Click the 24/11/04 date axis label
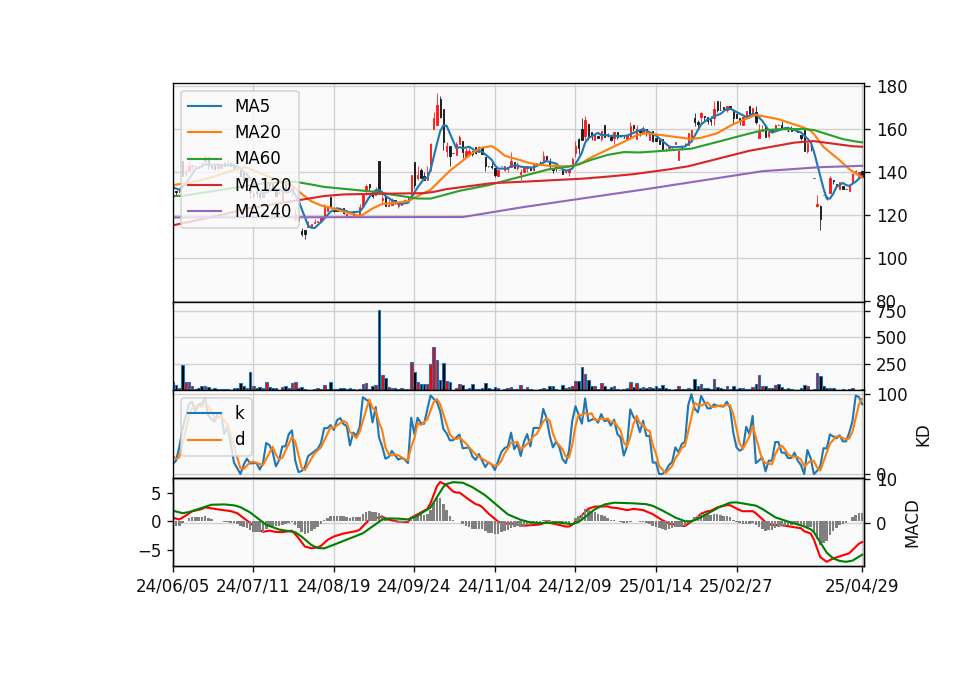960x690 pixels. [494, 586]
